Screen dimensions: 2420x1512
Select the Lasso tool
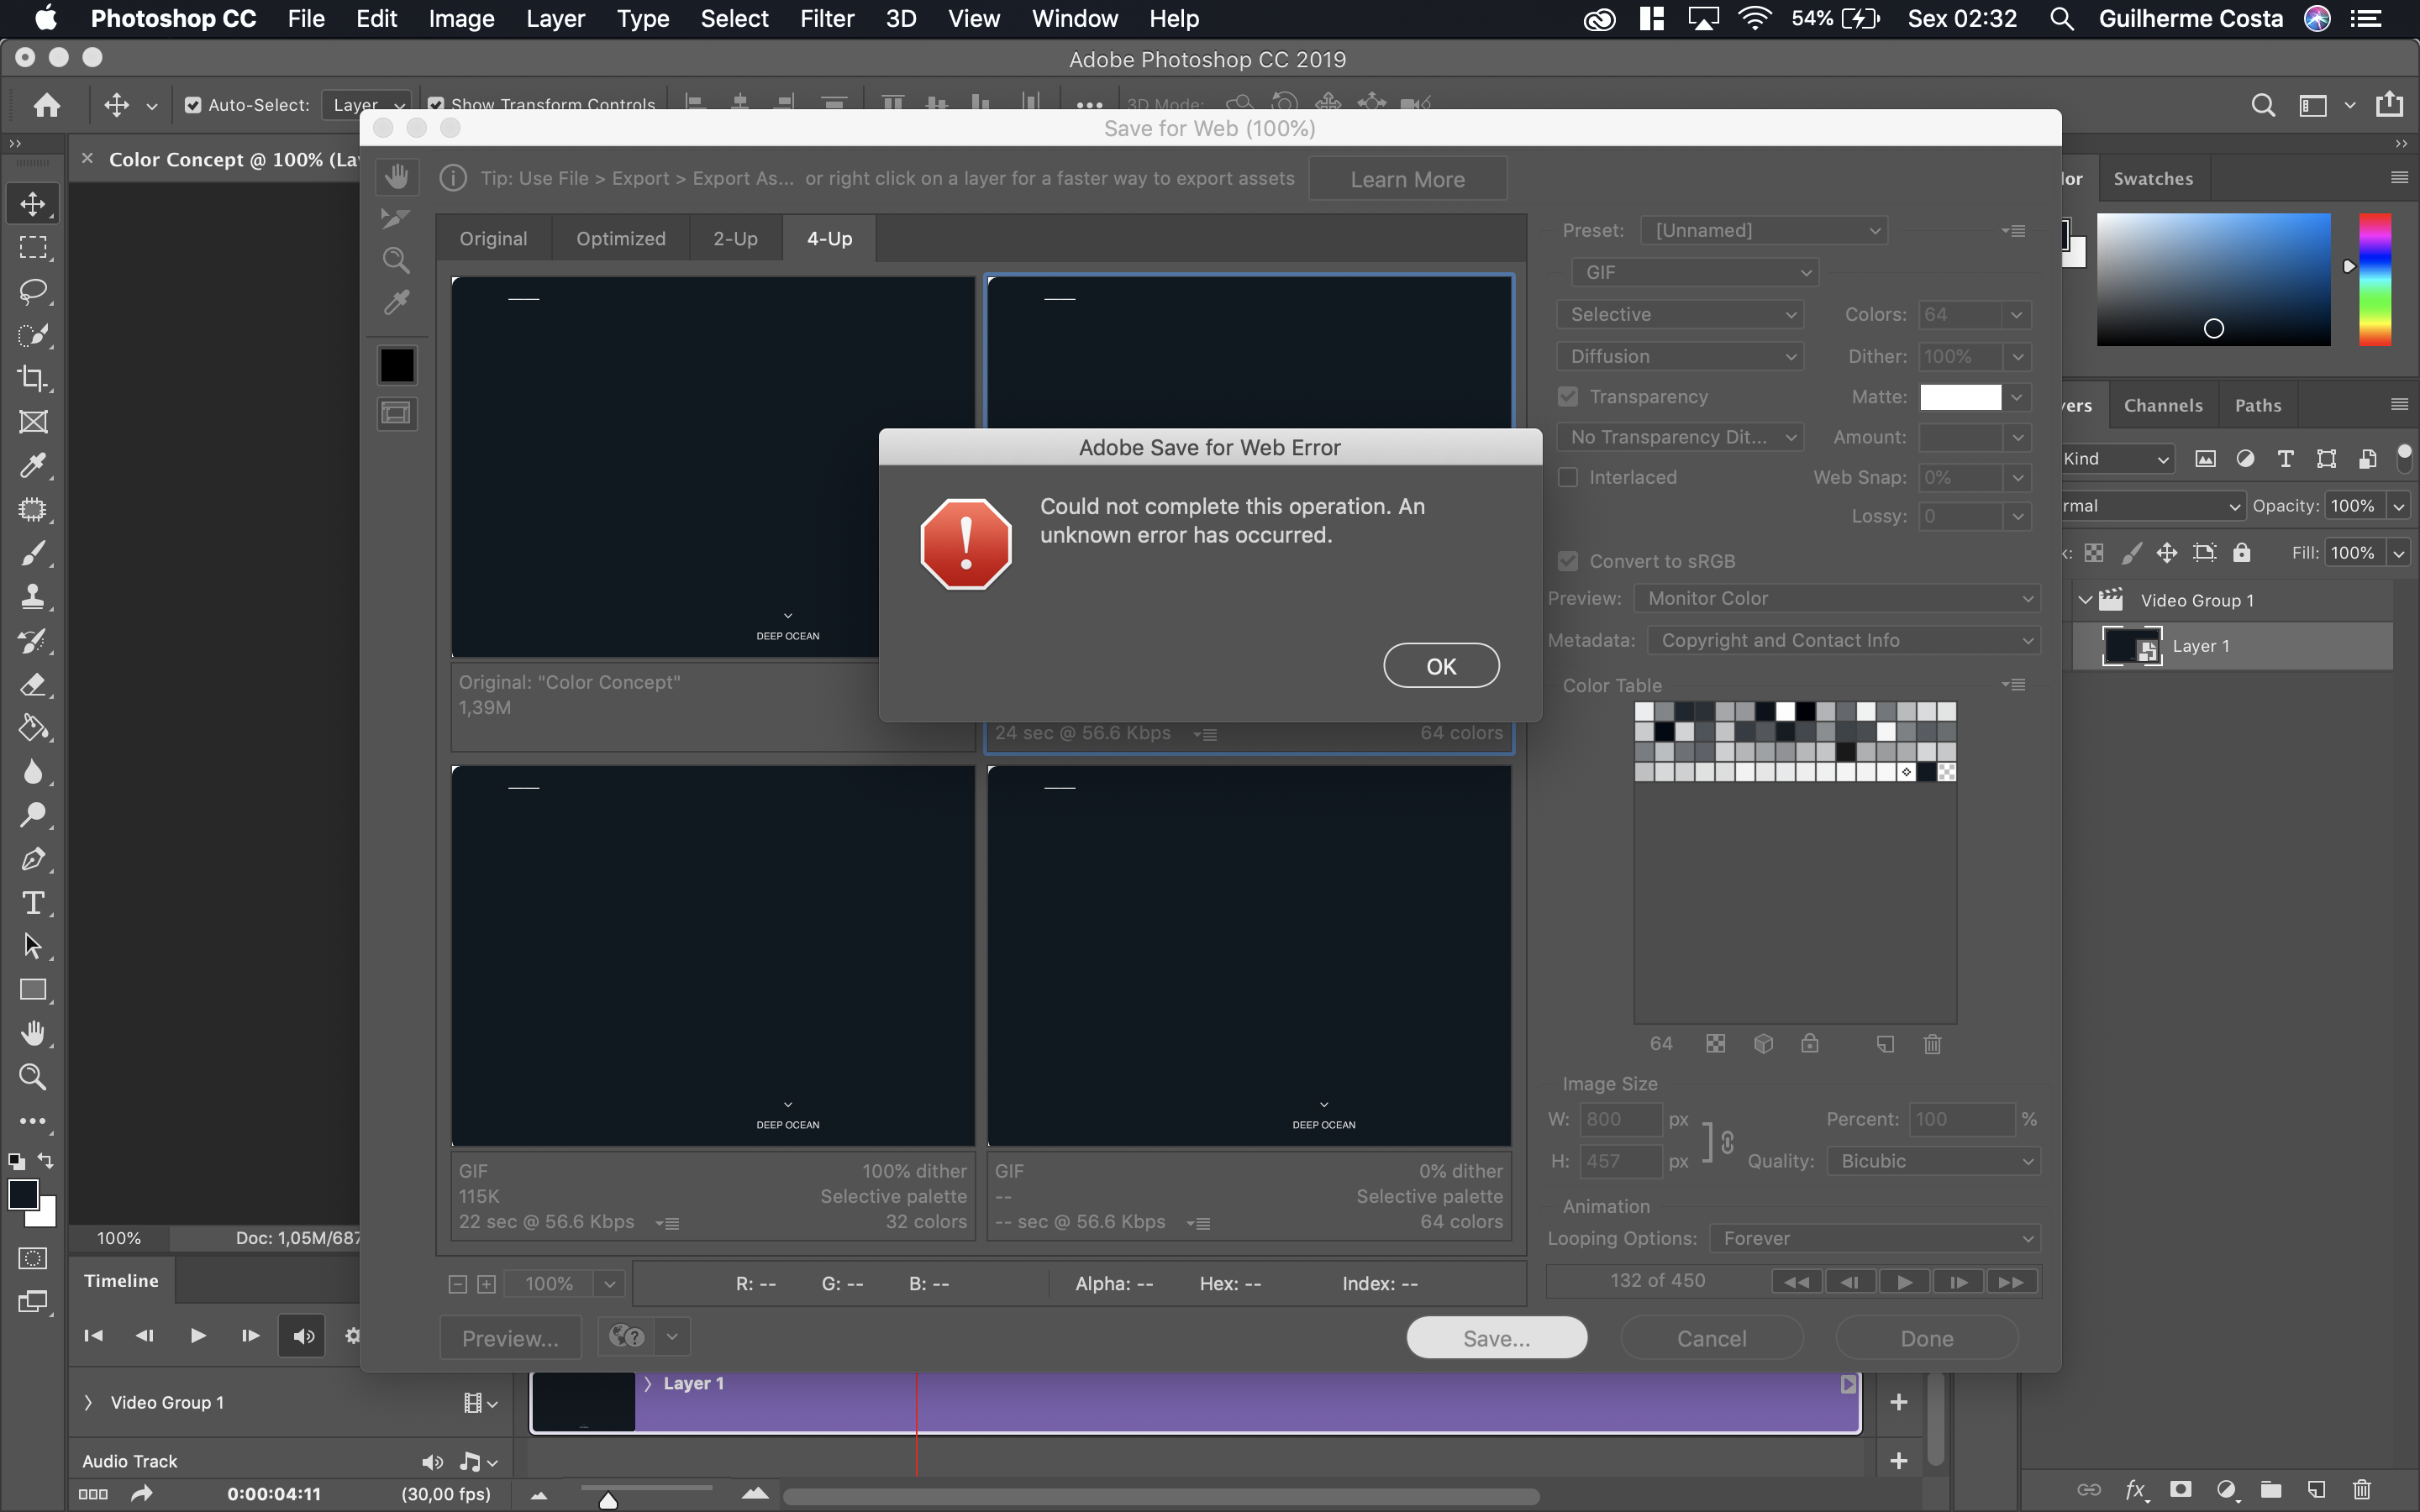click(x=33, y=291)
